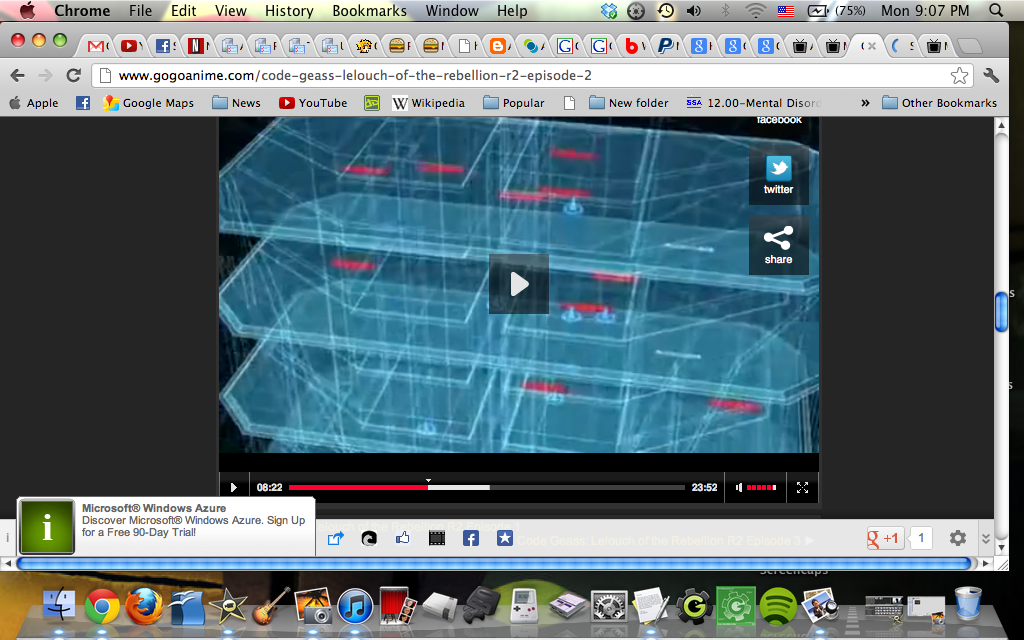Screen dimensions: 1024x640
Task: Click the share arrow icon in the bottom toolbar
Action: coord(336,538)
